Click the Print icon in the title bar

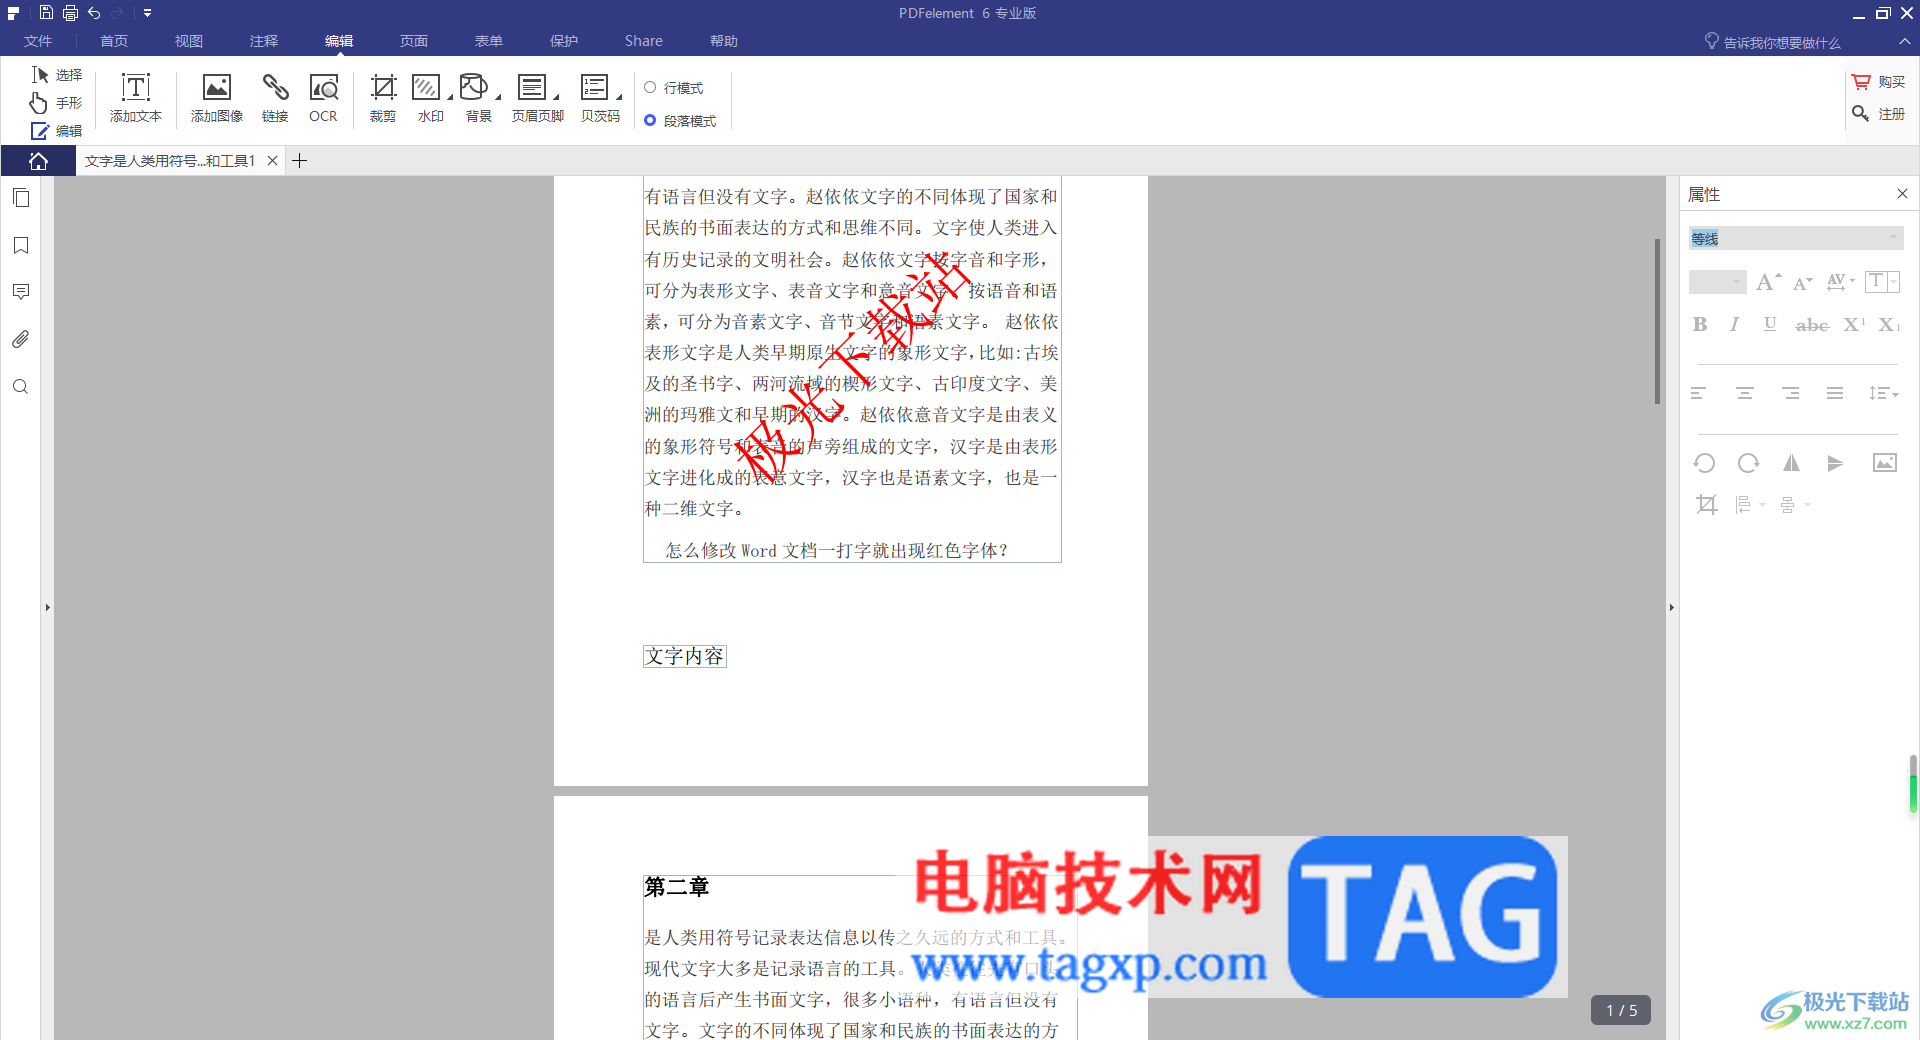click(70, 13)
